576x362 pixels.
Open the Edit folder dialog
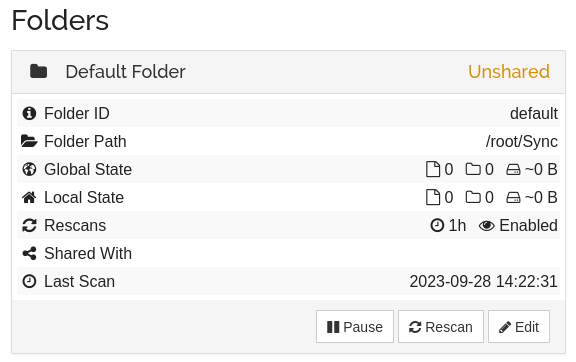click(x=519, y=327)
